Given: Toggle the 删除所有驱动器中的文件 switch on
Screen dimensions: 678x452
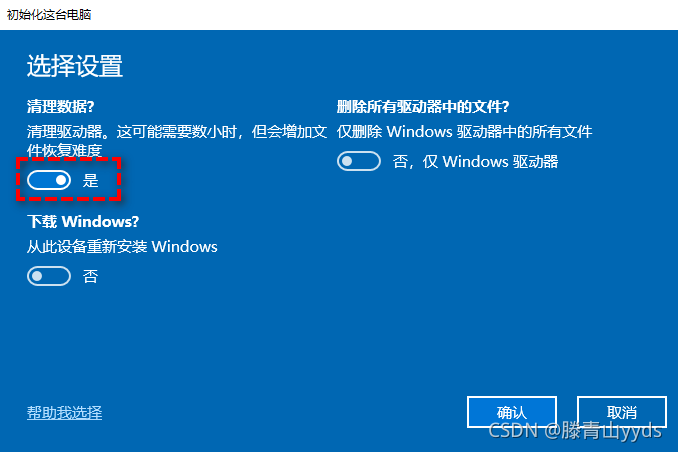Looking at the screenshot, I should pos(359,161).
